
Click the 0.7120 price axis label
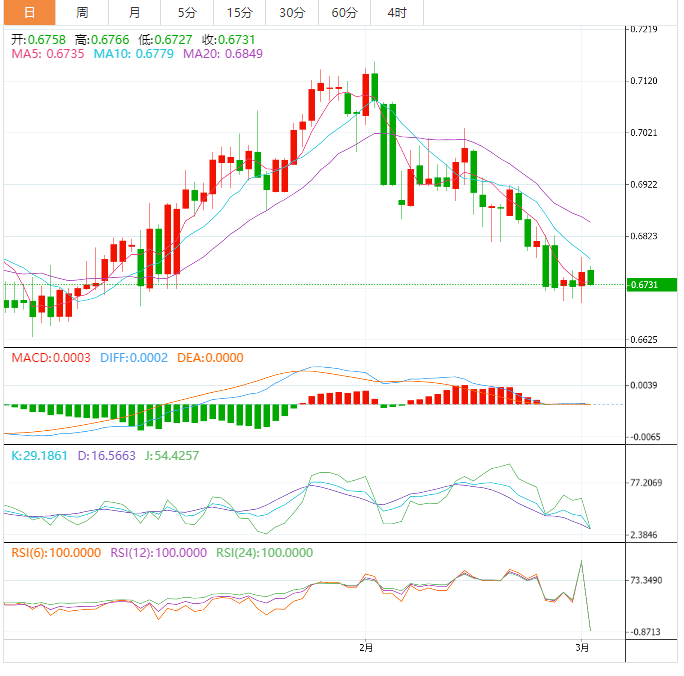click(x=644, y=81)
